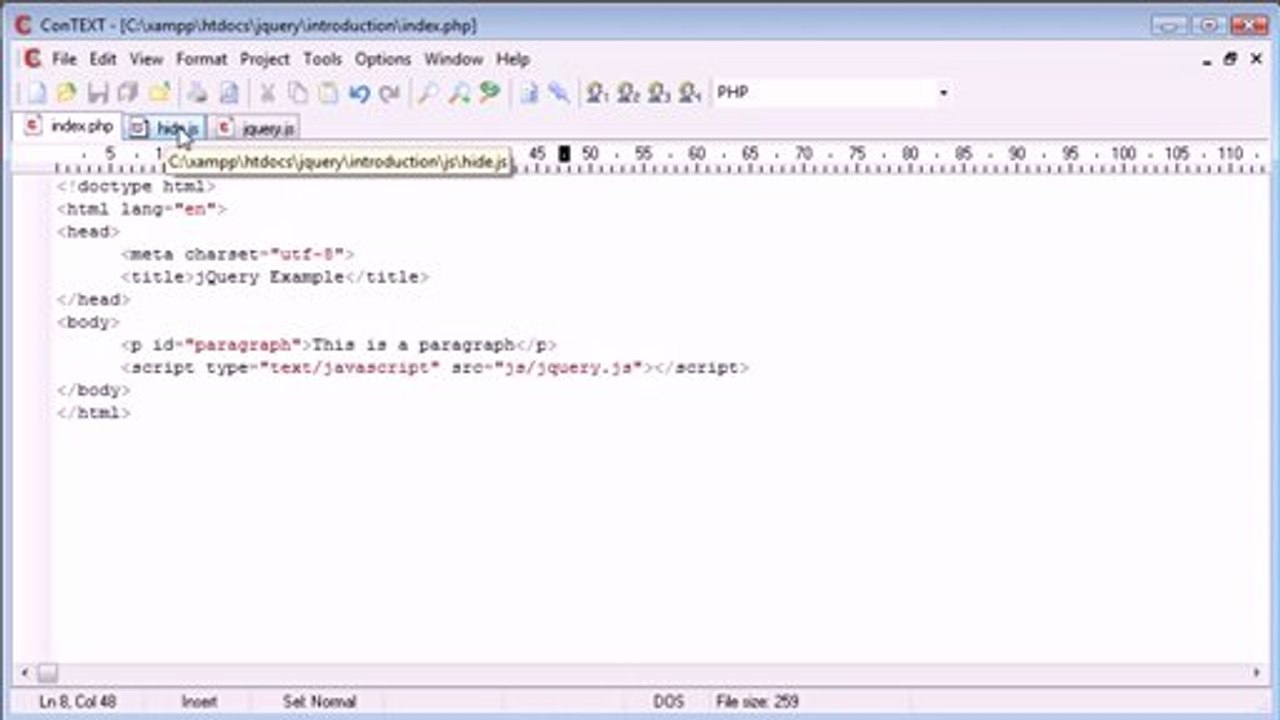Open the PHP highlighter dropdown
Screen dimensions: 1280x720
click(x=943, y=93)
